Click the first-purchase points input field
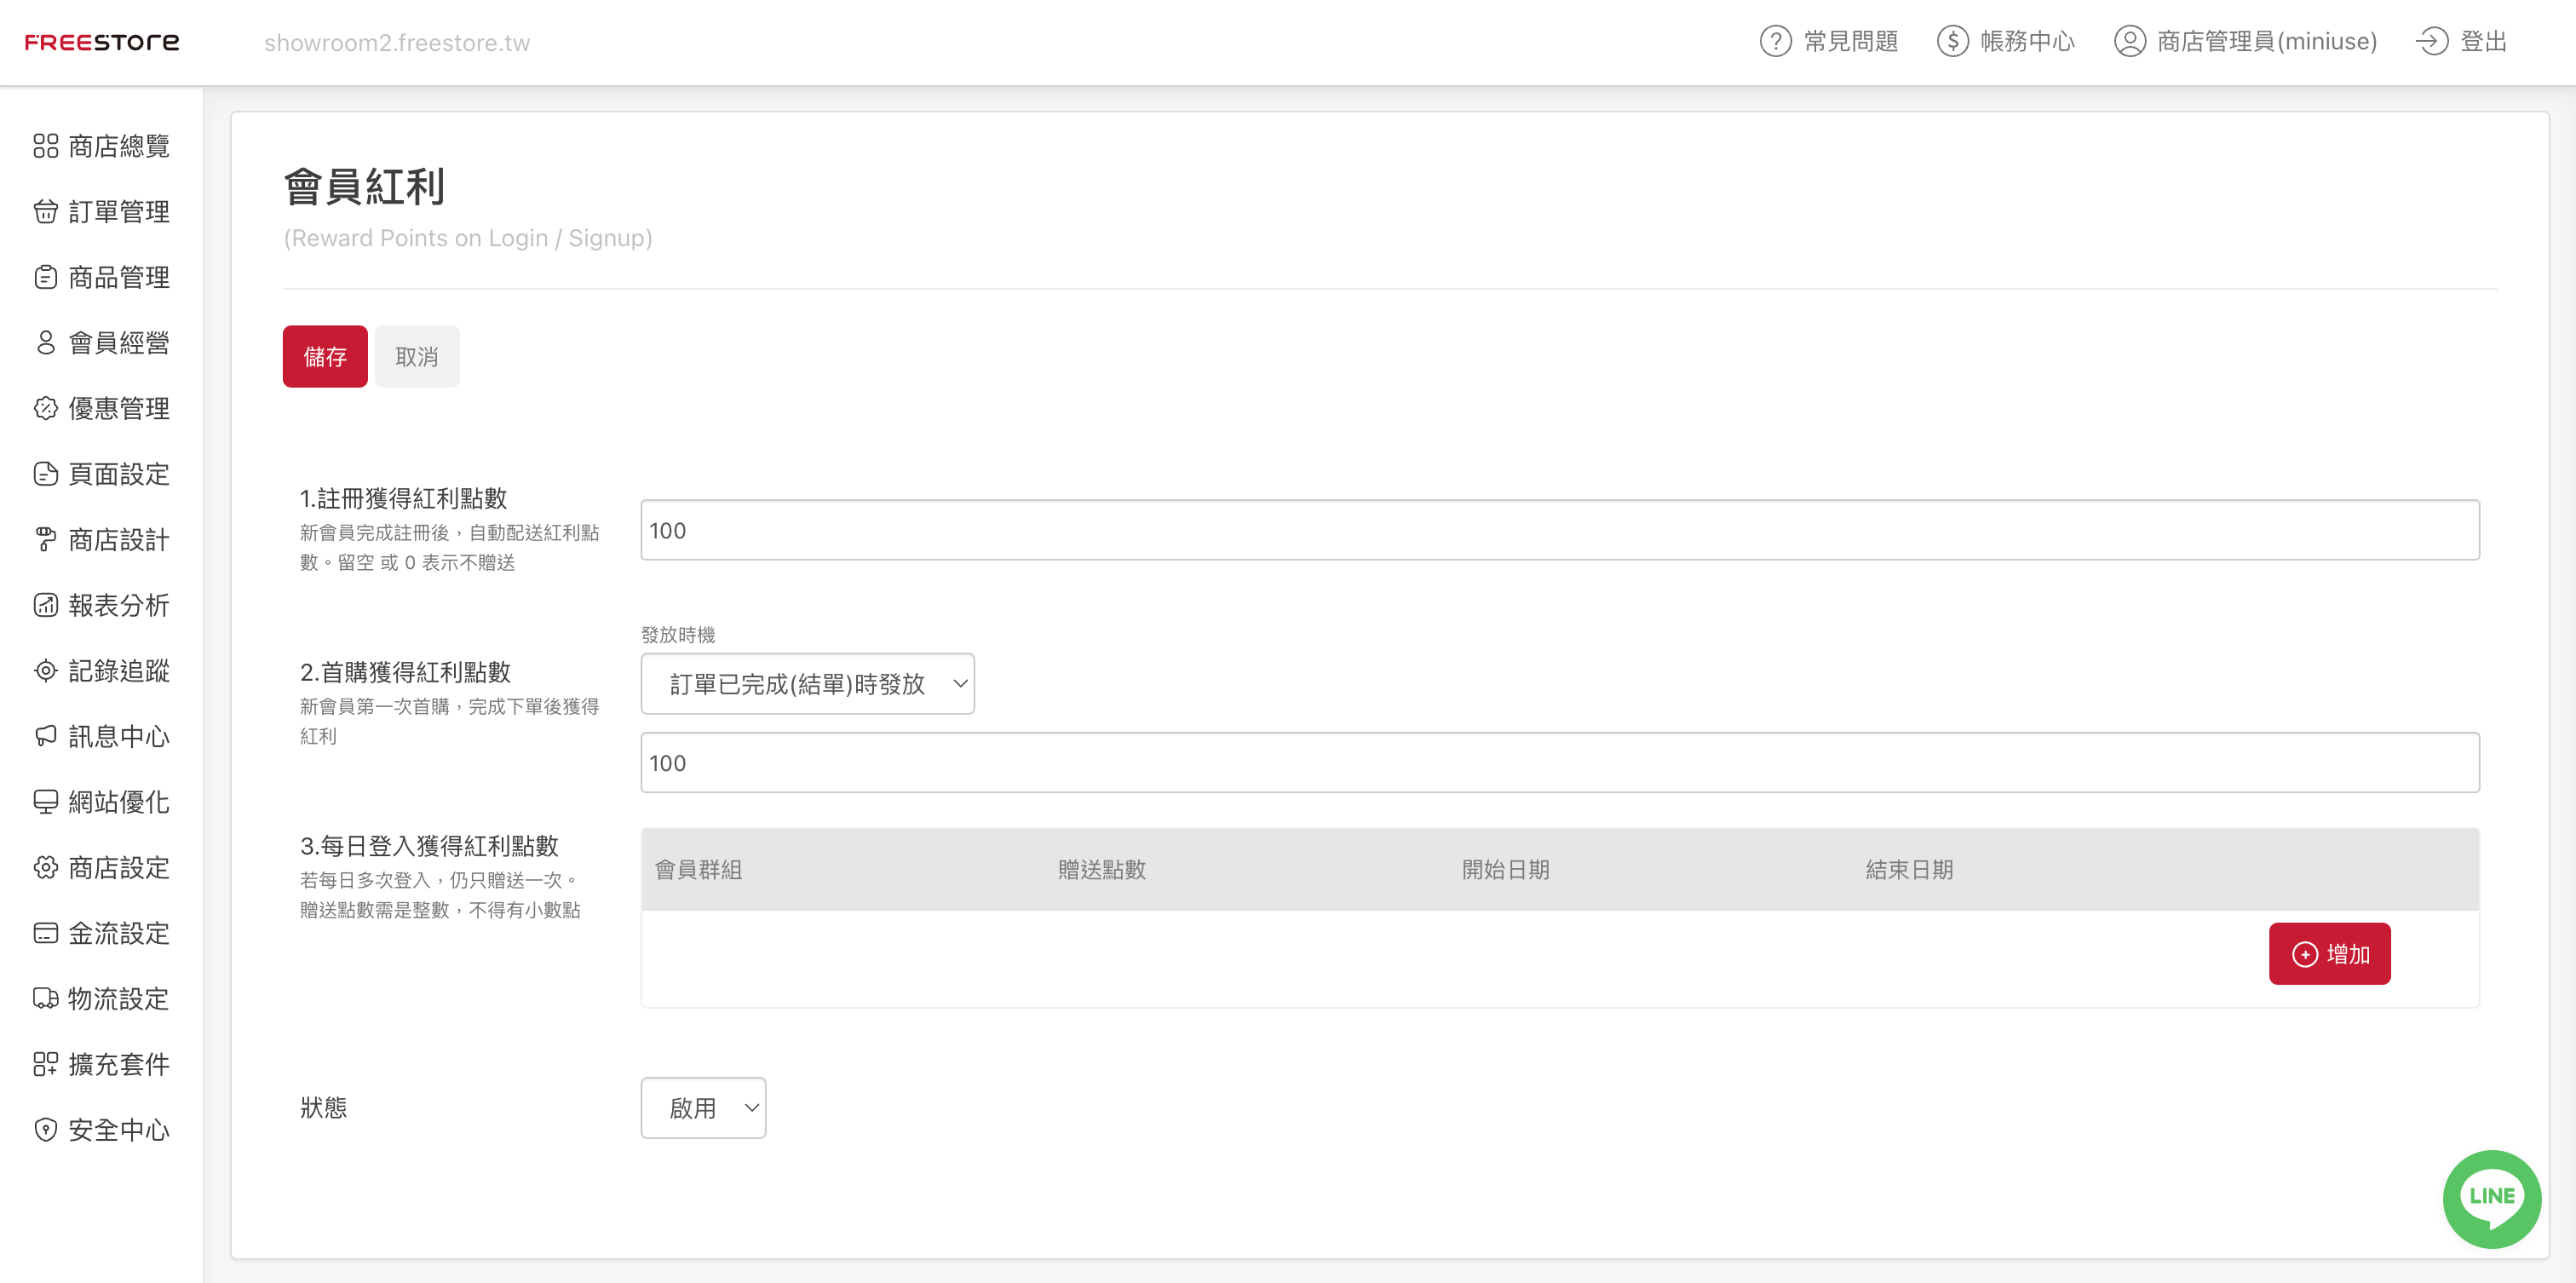 [1559, 763]
